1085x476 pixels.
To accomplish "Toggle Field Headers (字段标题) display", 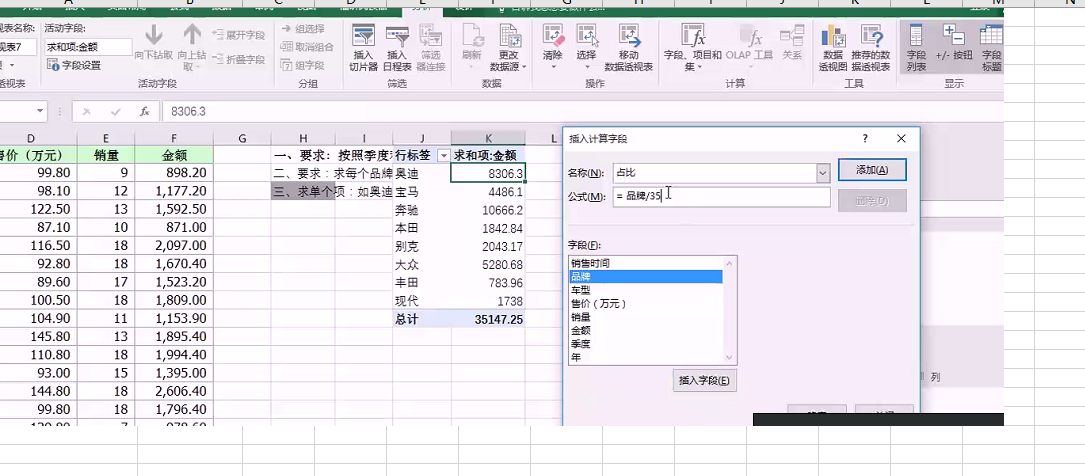I will pos(991,47).
